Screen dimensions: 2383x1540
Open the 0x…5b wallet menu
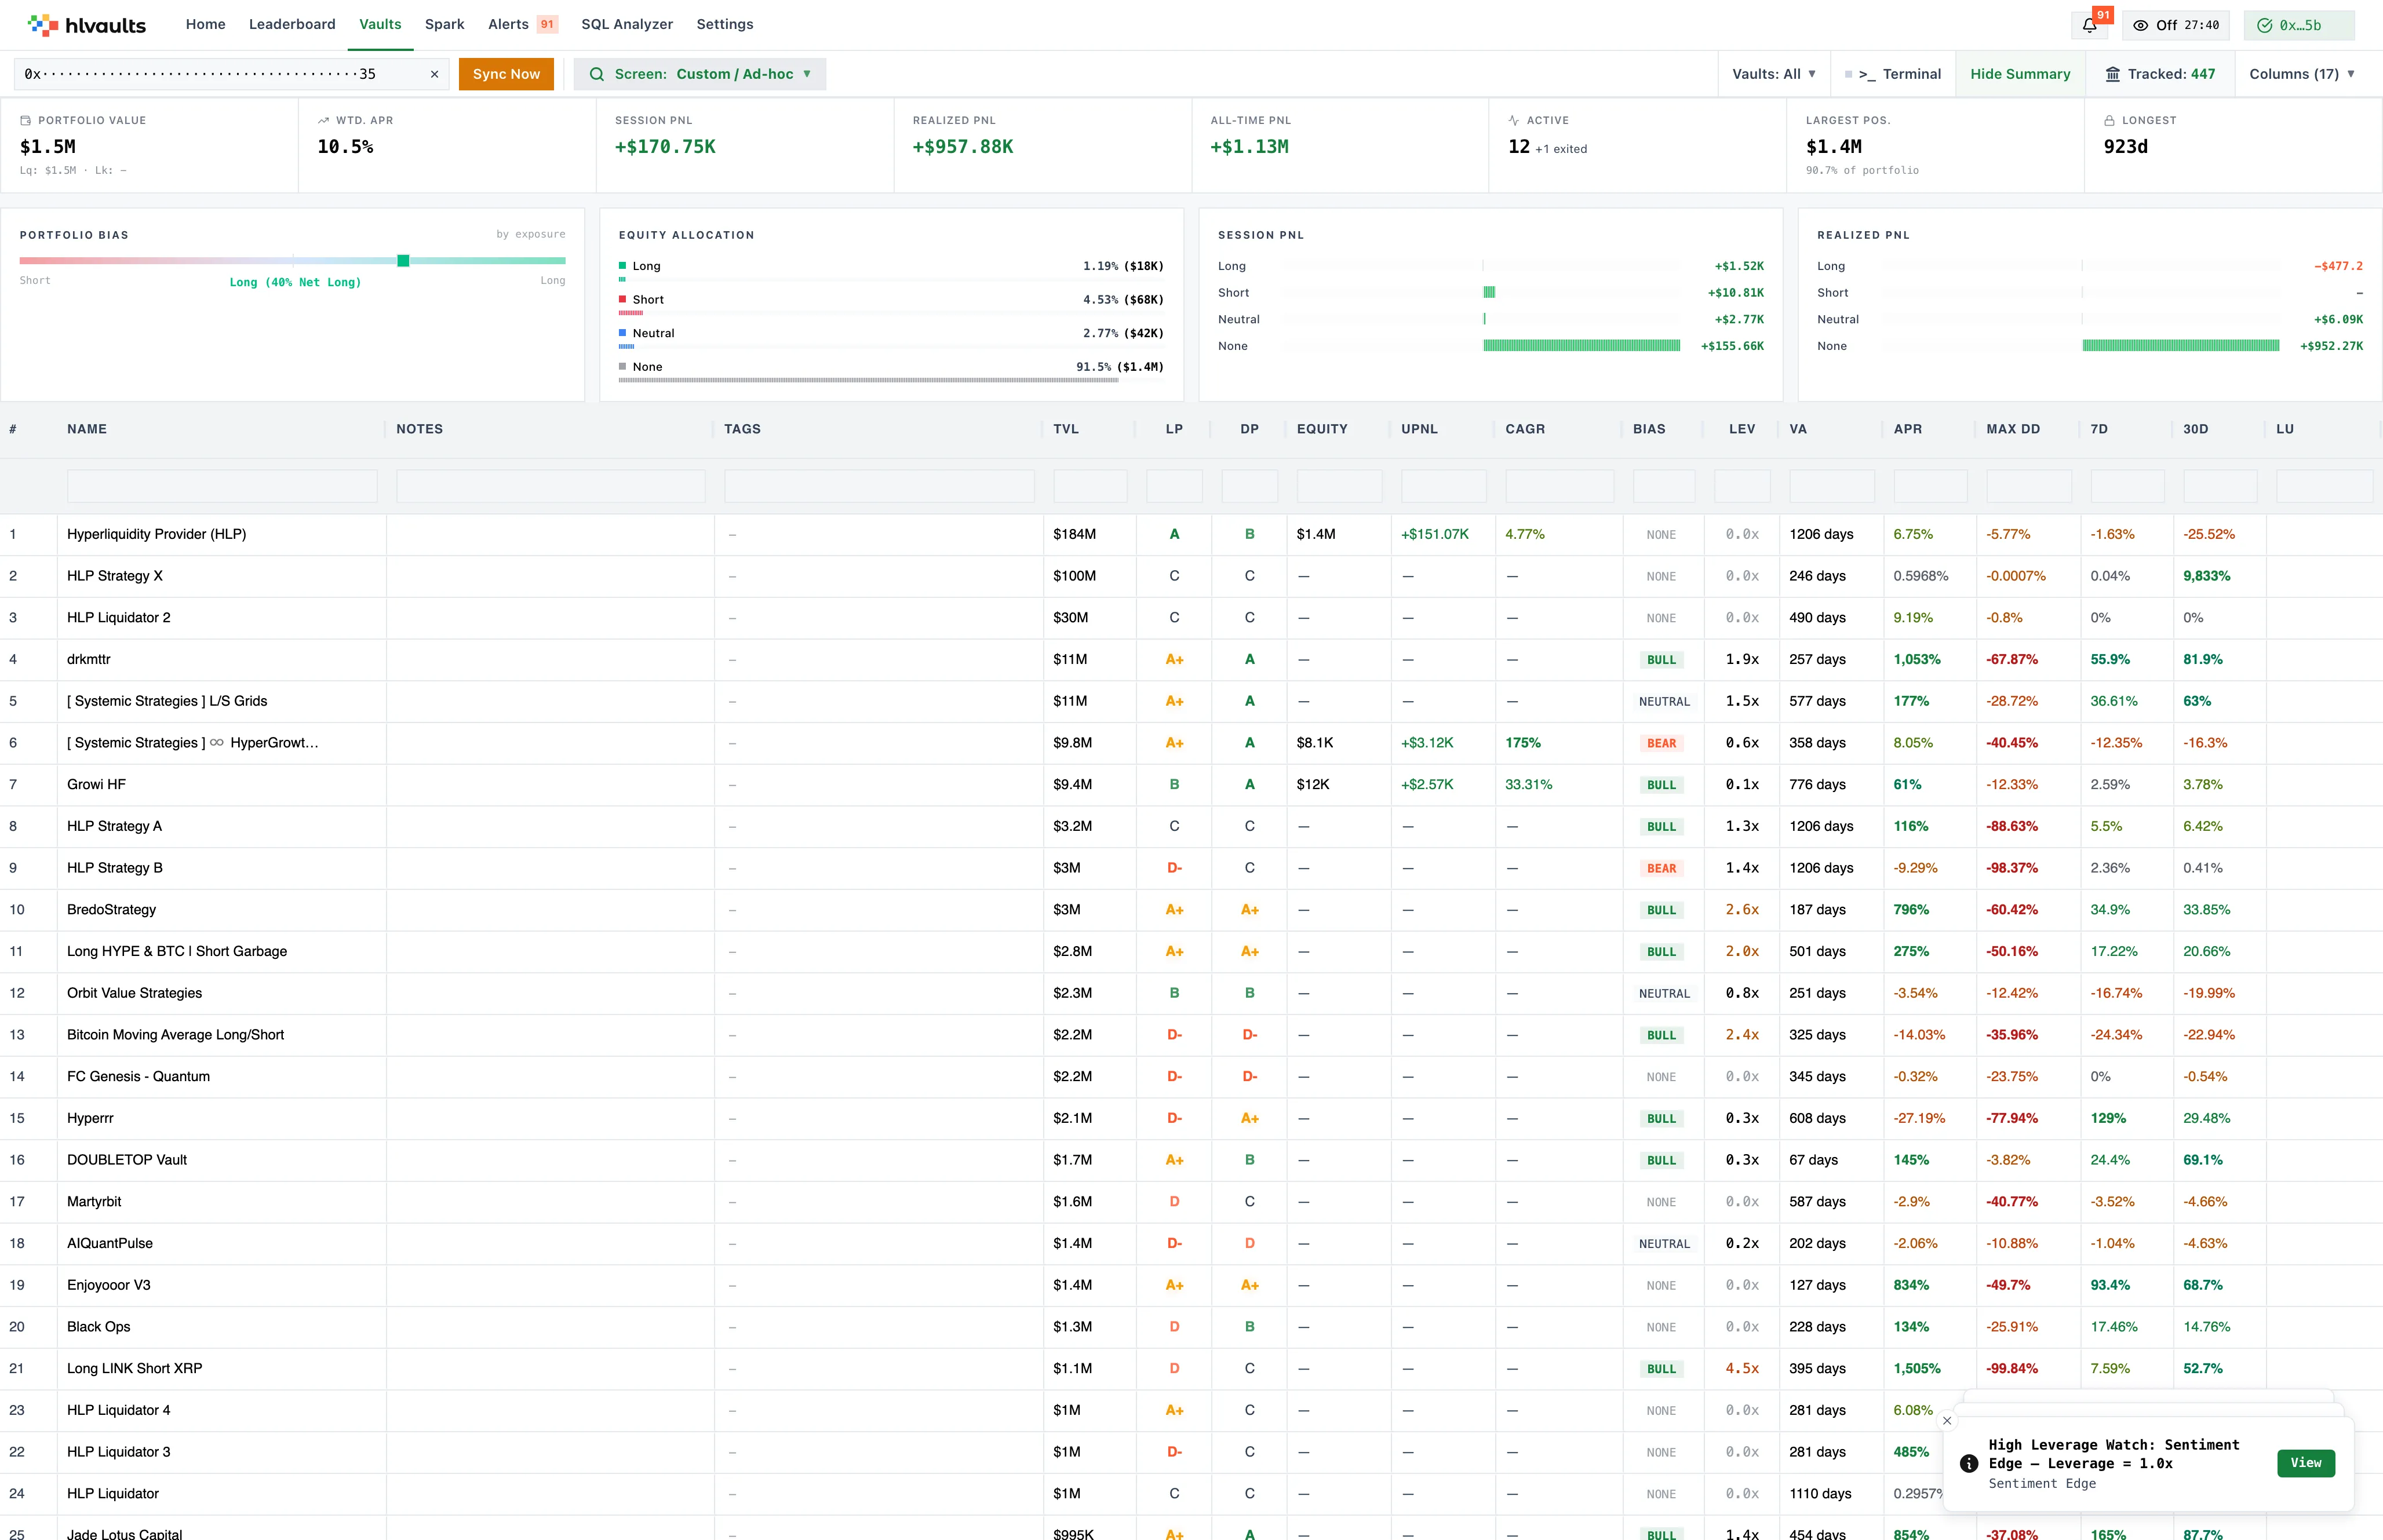click(x=2299, y=25)
